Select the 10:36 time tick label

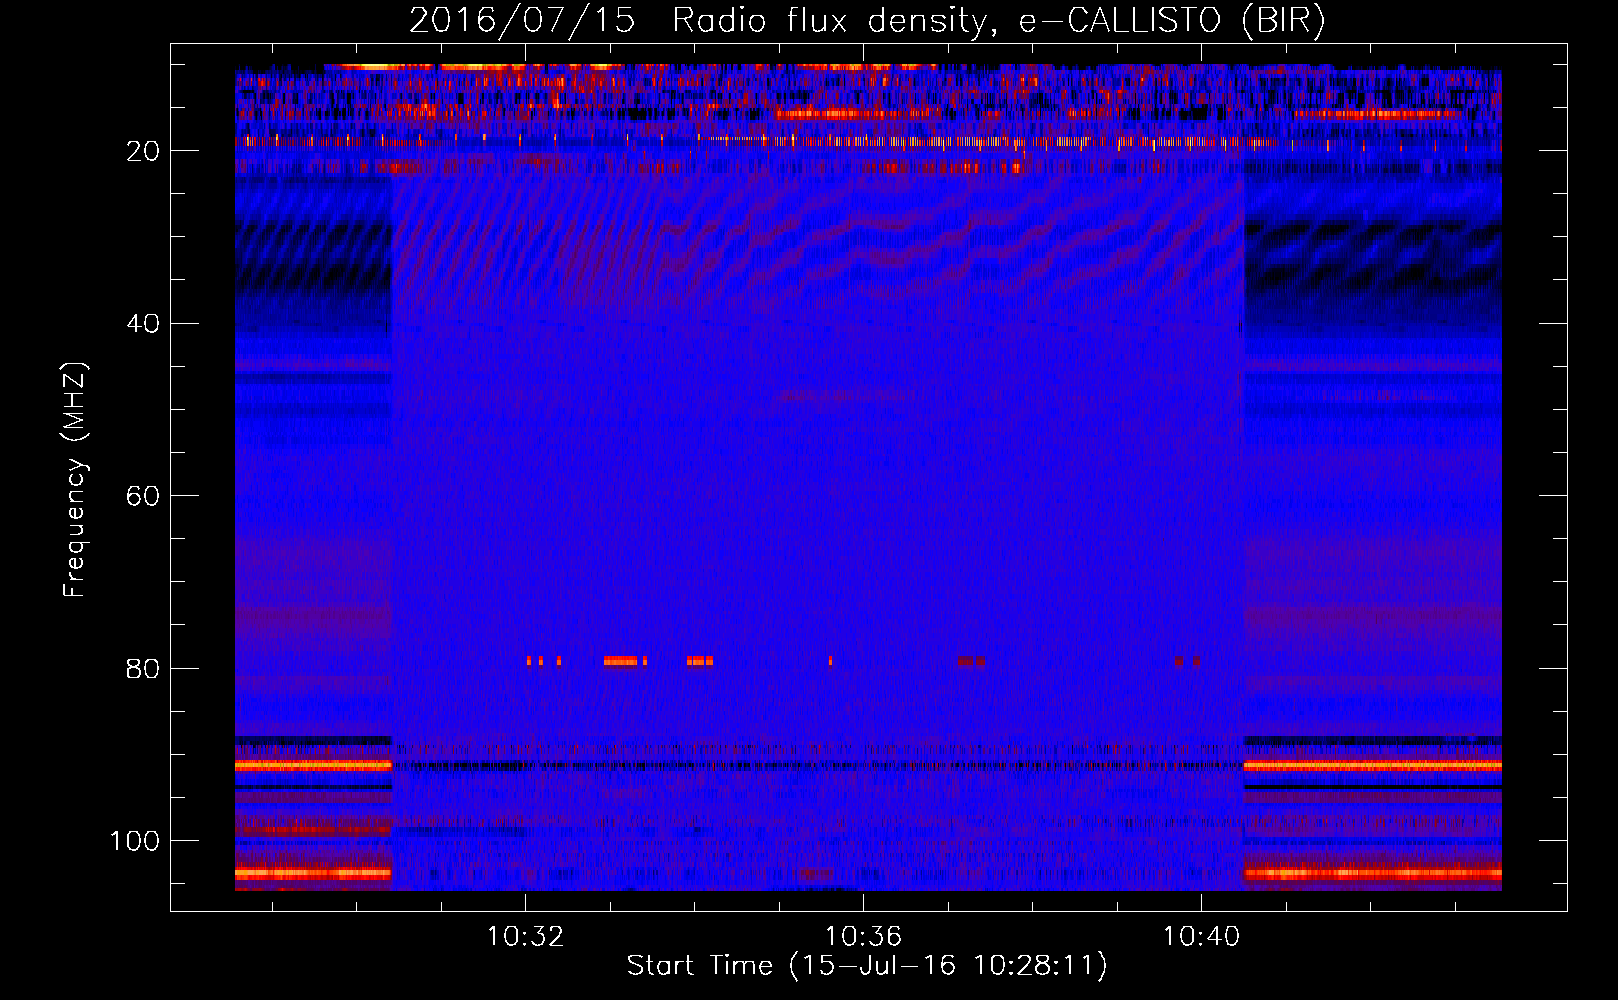coord(862,937)
